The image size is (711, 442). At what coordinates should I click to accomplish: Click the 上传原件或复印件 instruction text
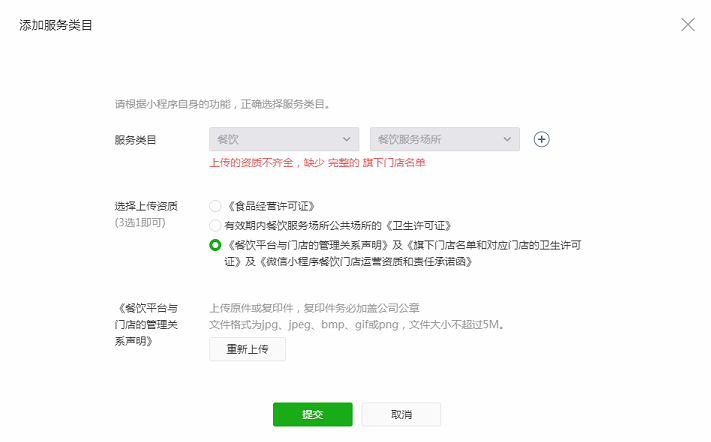(314, 308)
